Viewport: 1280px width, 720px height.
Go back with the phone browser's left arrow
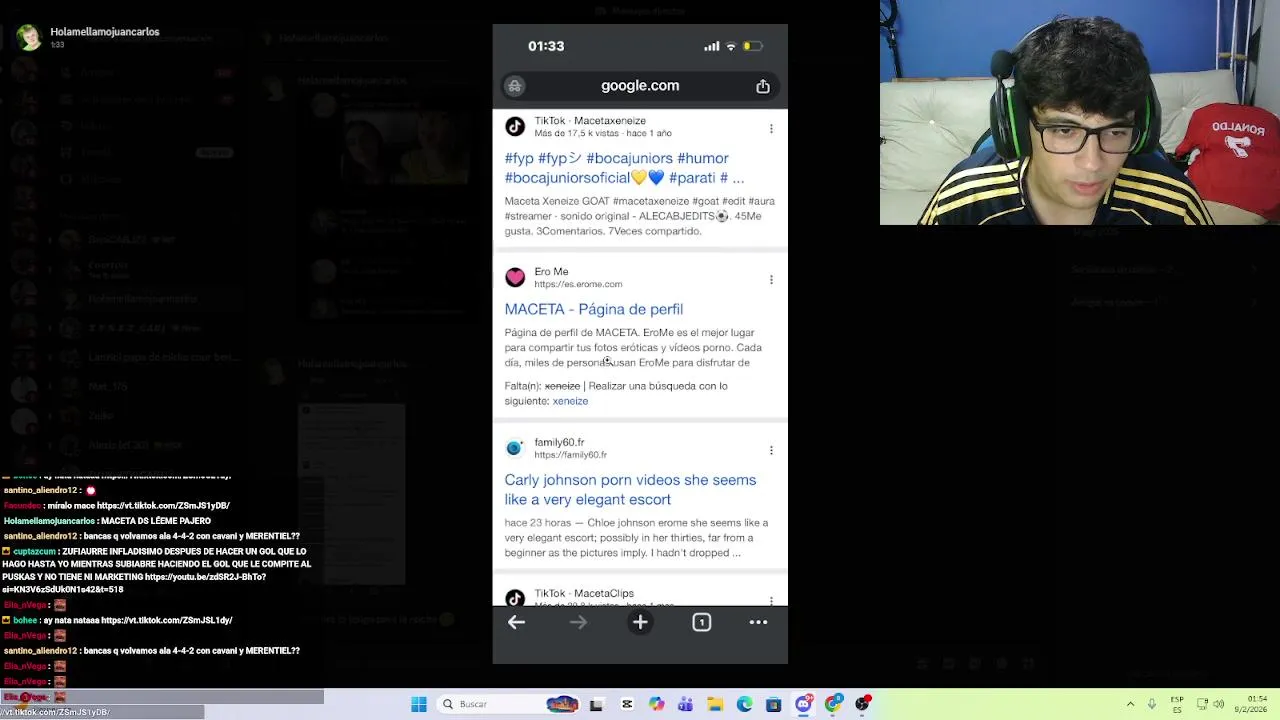point(516,622)
